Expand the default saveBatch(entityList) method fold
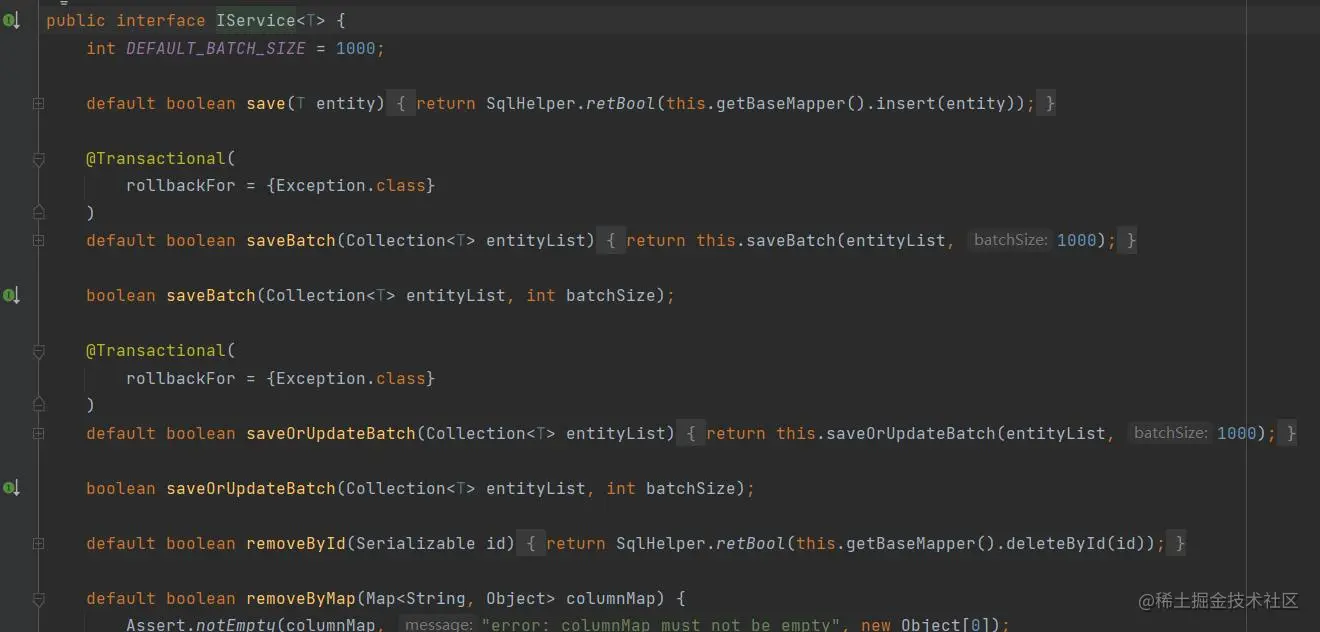This screenshot has height=632, width=1320. click(x=38, y=240)
